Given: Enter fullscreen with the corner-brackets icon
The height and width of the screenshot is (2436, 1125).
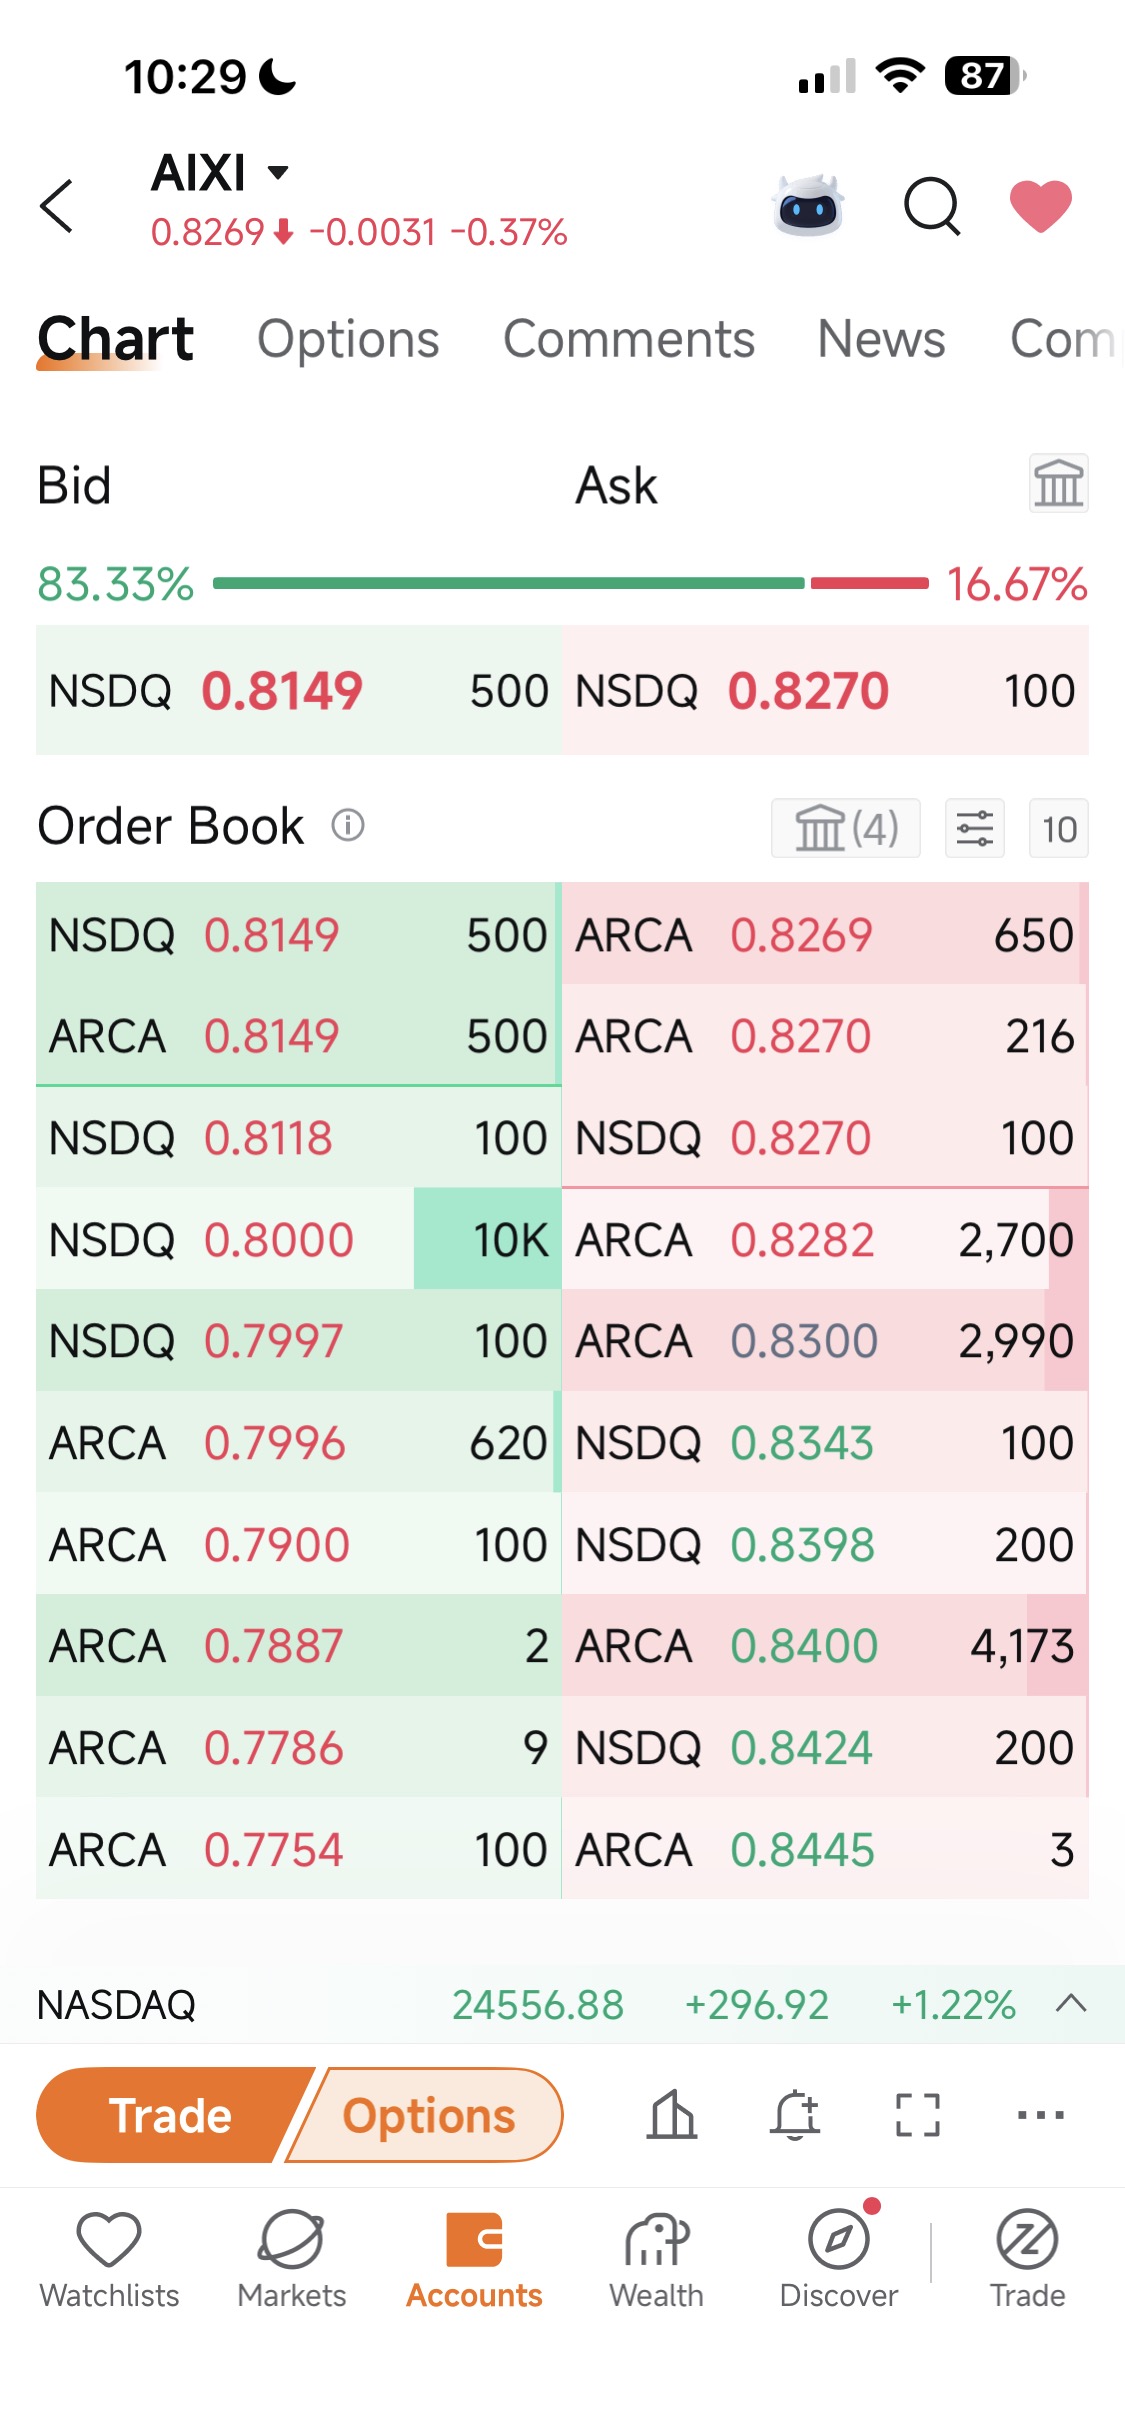Looking at the screenshot, I should click(917, 2115).
